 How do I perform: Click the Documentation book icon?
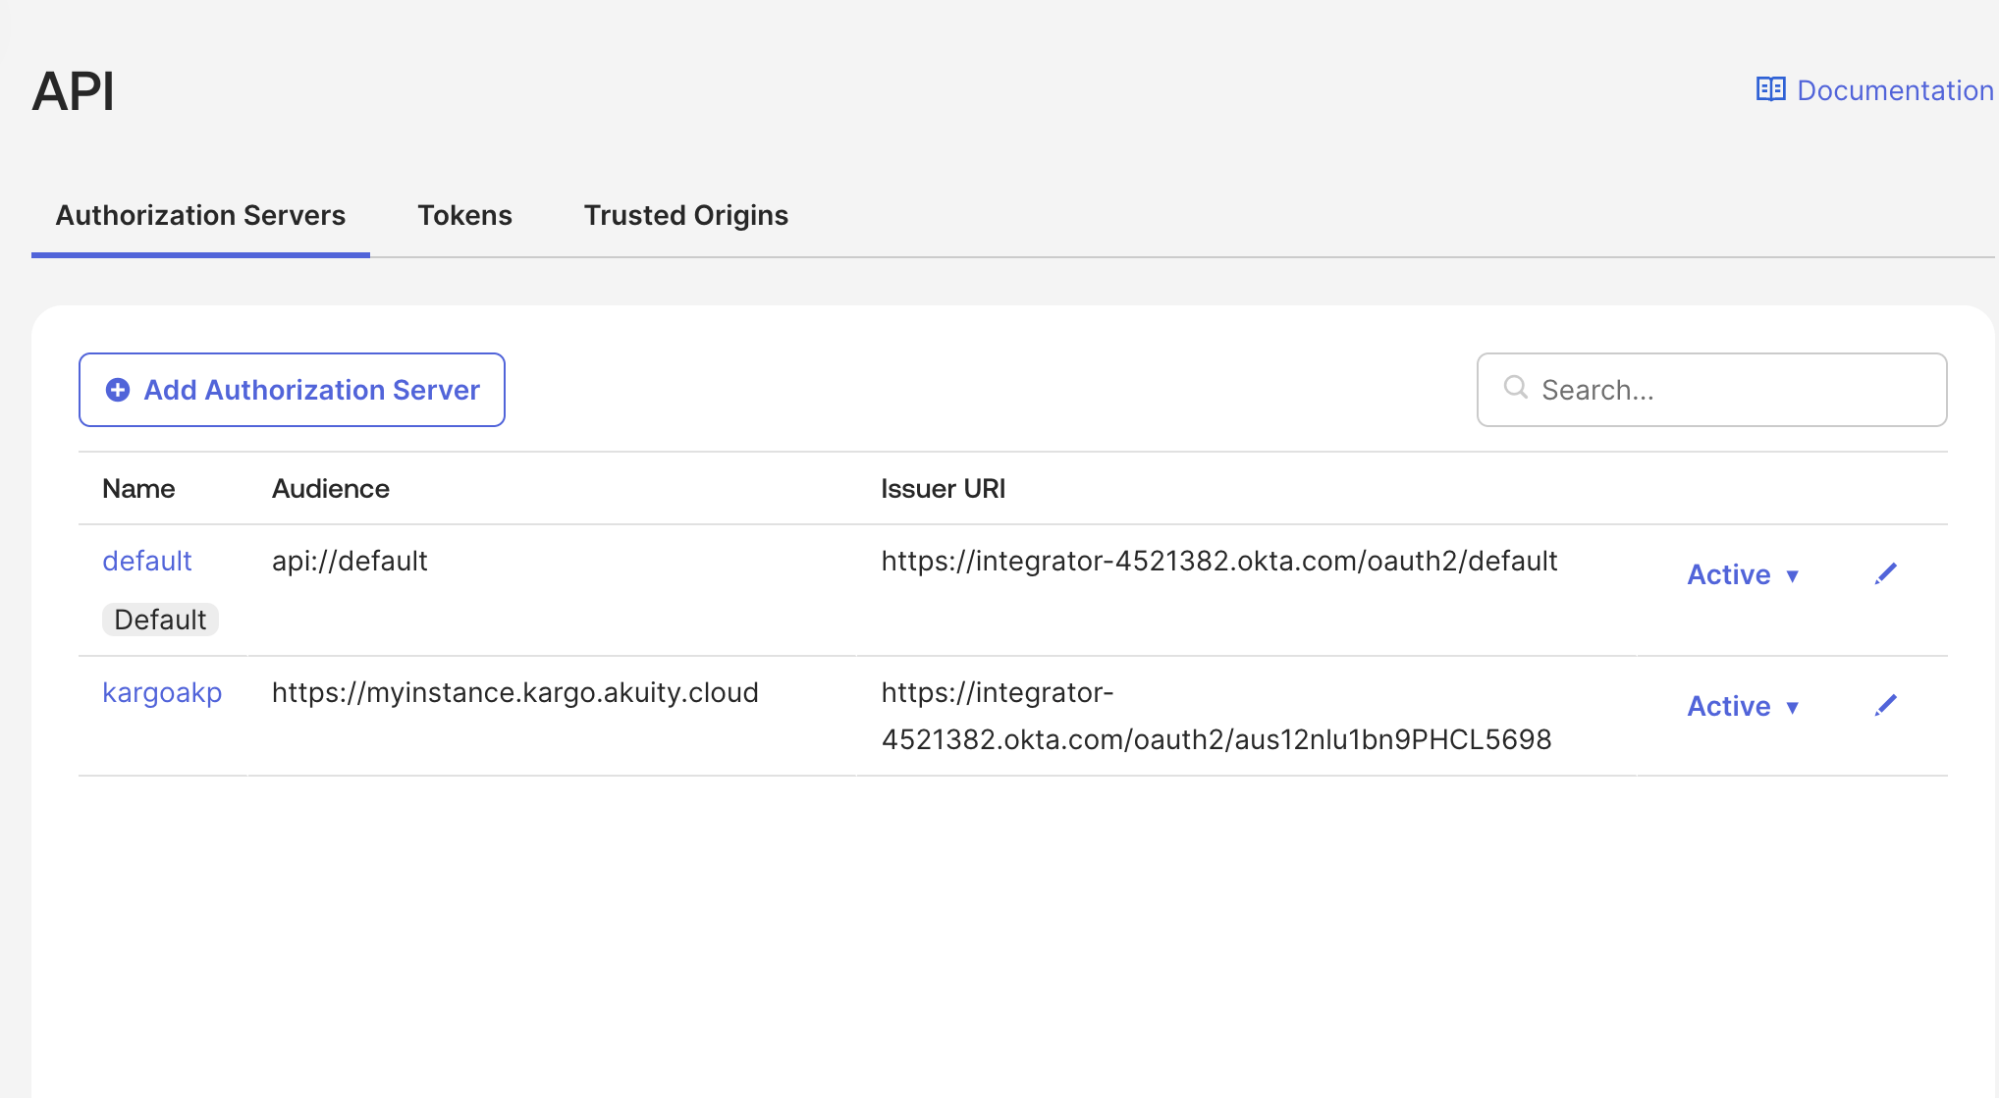1770,90
